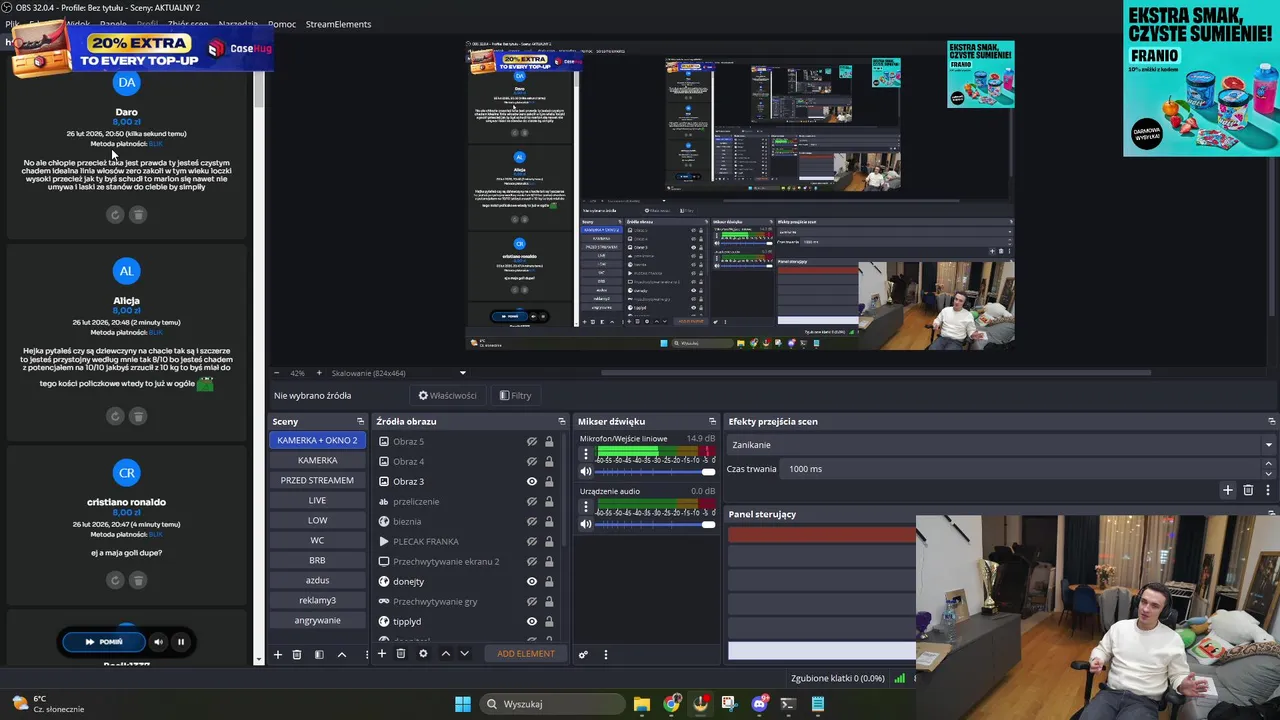Adjust Mikrofon/Wejście liniowe volume slider
1280x720 pixels.
click(656, 471)
